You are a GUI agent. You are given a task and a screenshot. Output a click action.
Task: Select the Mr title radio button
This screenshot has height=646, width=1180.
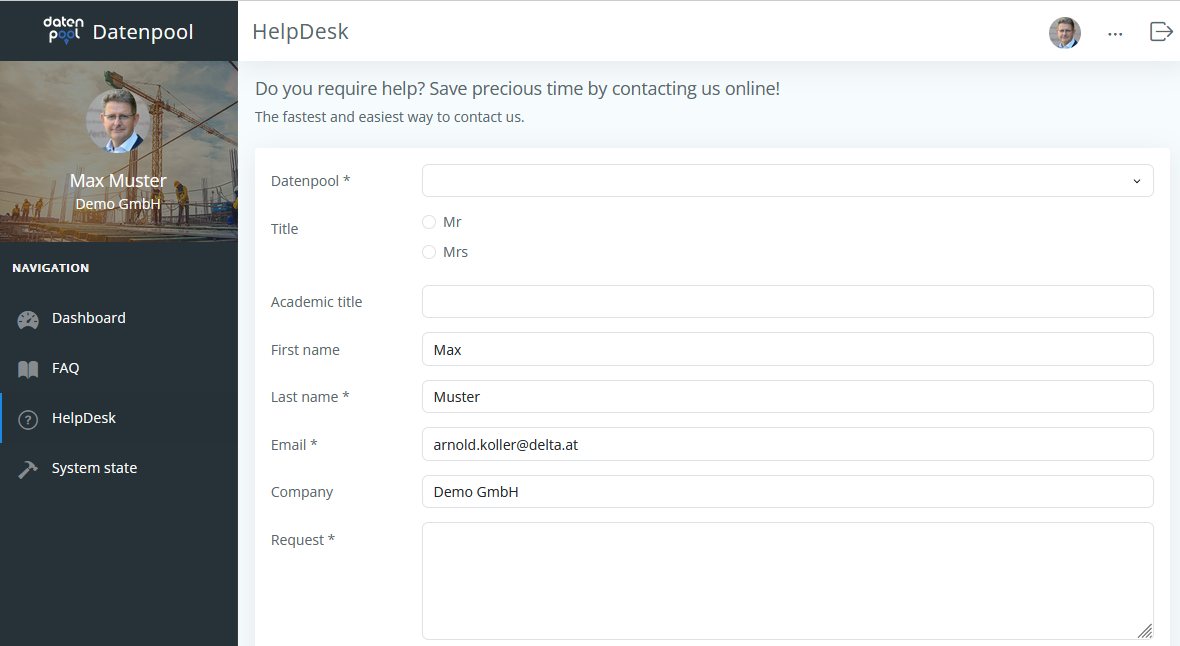point(429,222)
